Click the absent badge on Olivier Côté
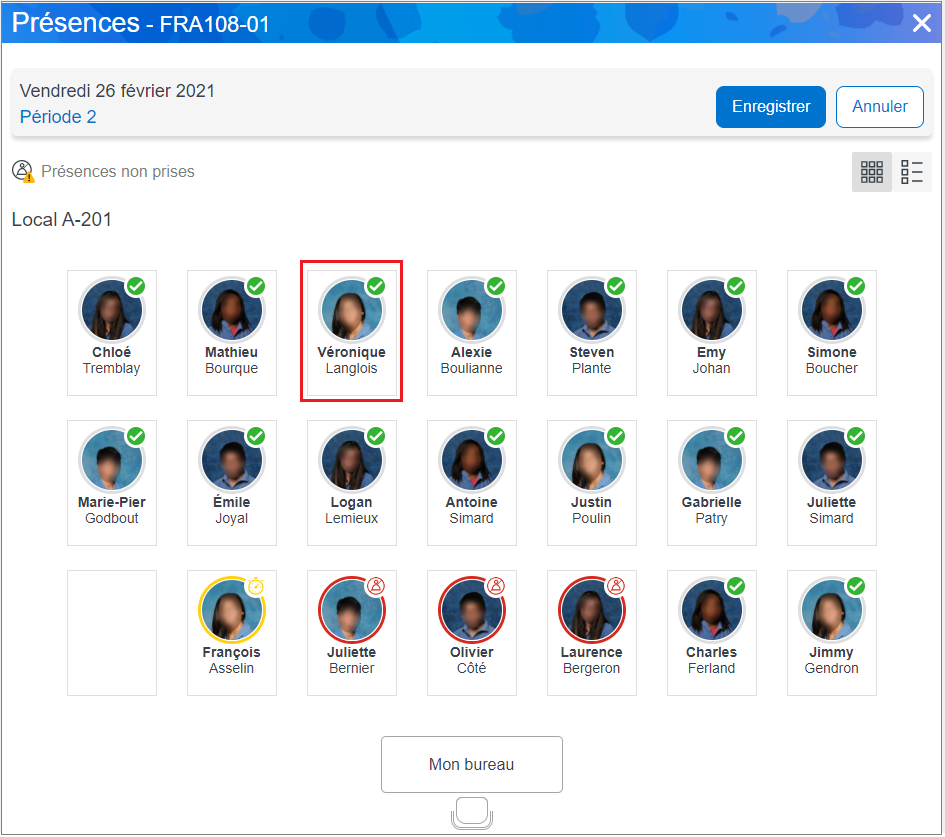Image resolution: width=945 pixels, height=837 pixels. point(496,586)
